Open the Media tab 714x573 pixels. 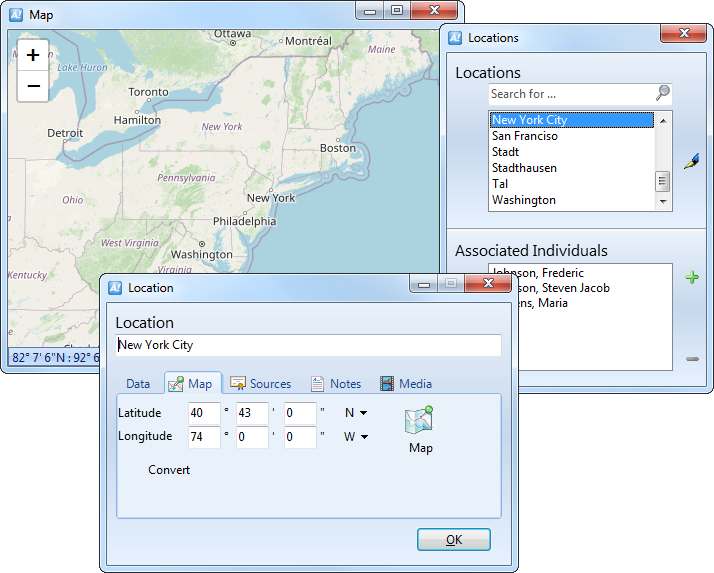pos(406,384)
